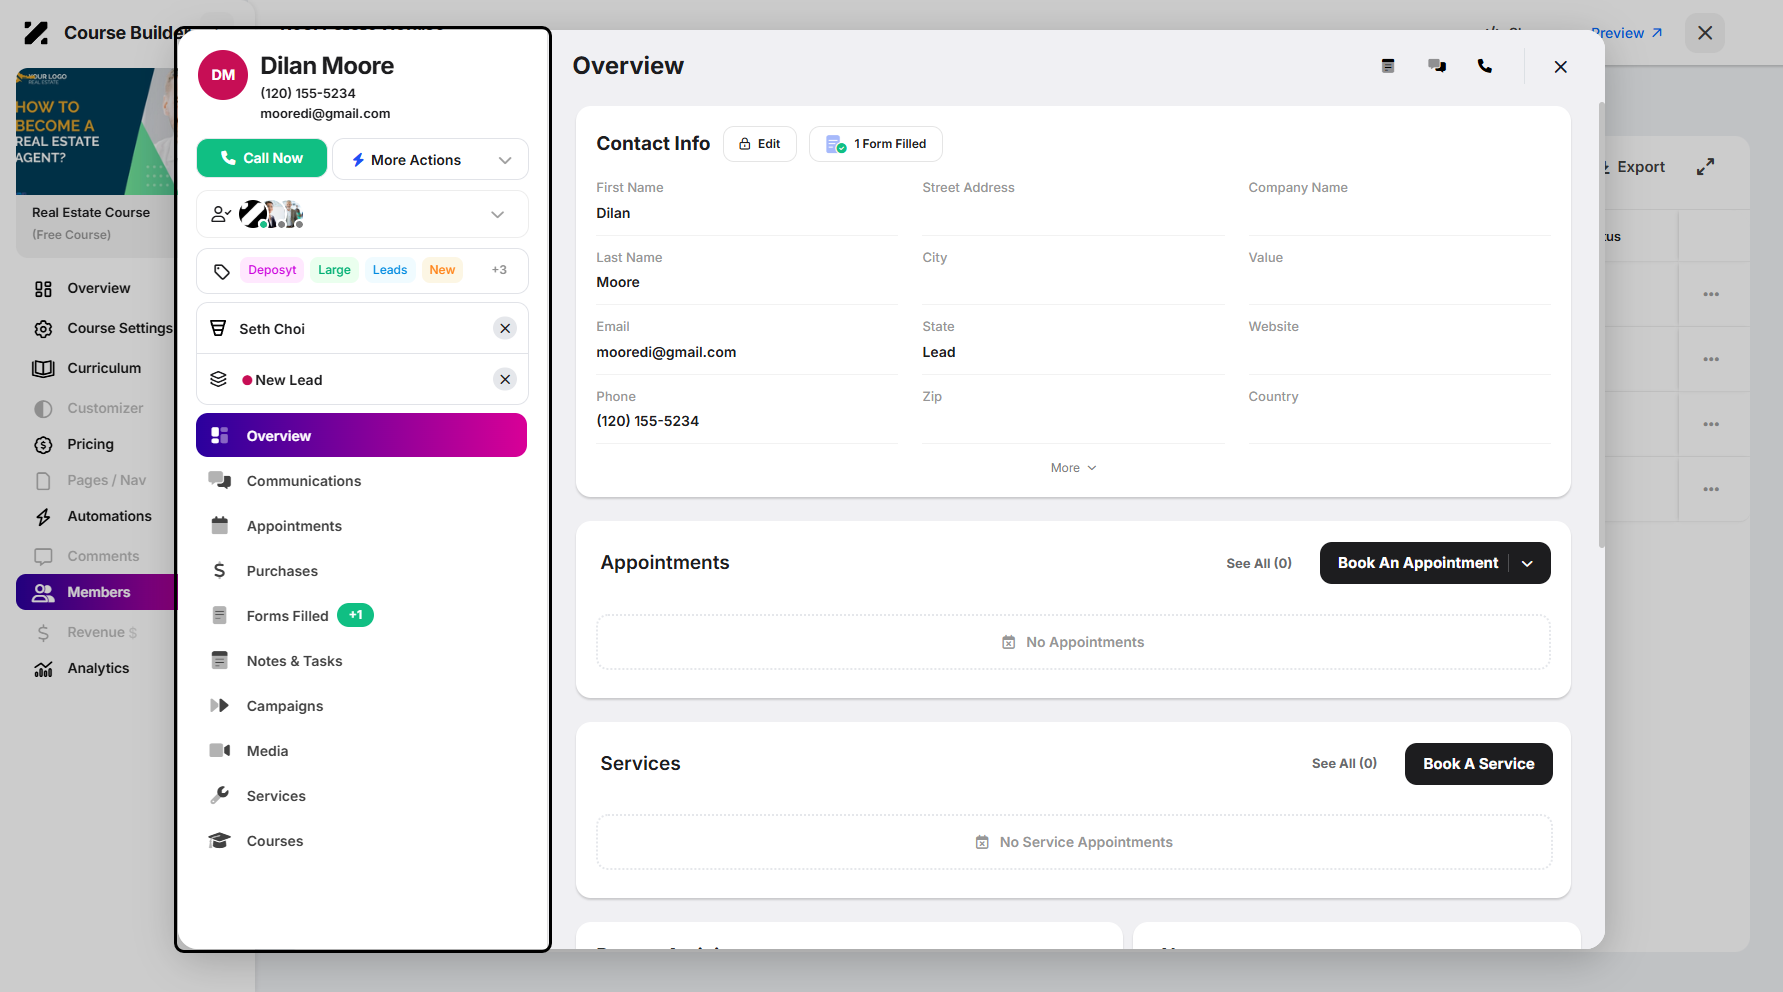The width and height of the screenshot is (1783, 992).
Task: Open the chat messages icon in header
Action: 1437,66
